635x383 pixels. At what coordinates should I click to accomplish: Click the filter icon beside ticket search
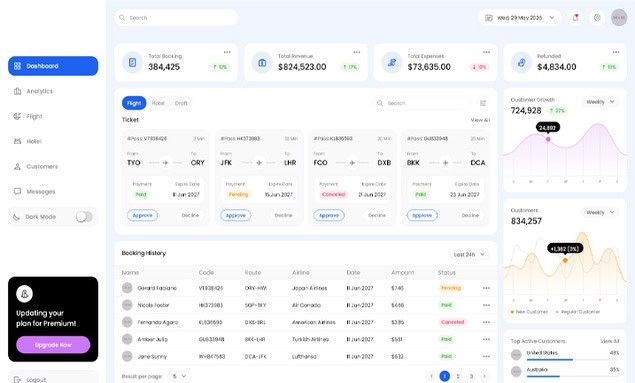coord(483,103)
